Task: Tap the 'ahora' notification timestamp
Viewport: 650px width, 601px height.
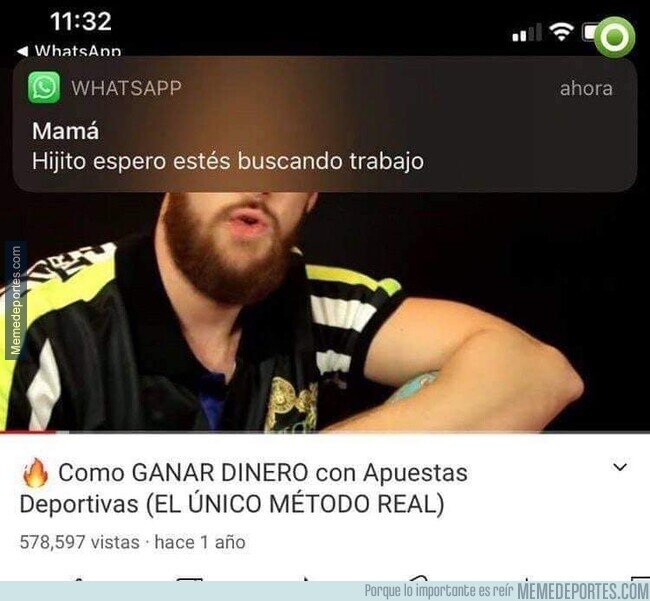Action: coord(586,88)
